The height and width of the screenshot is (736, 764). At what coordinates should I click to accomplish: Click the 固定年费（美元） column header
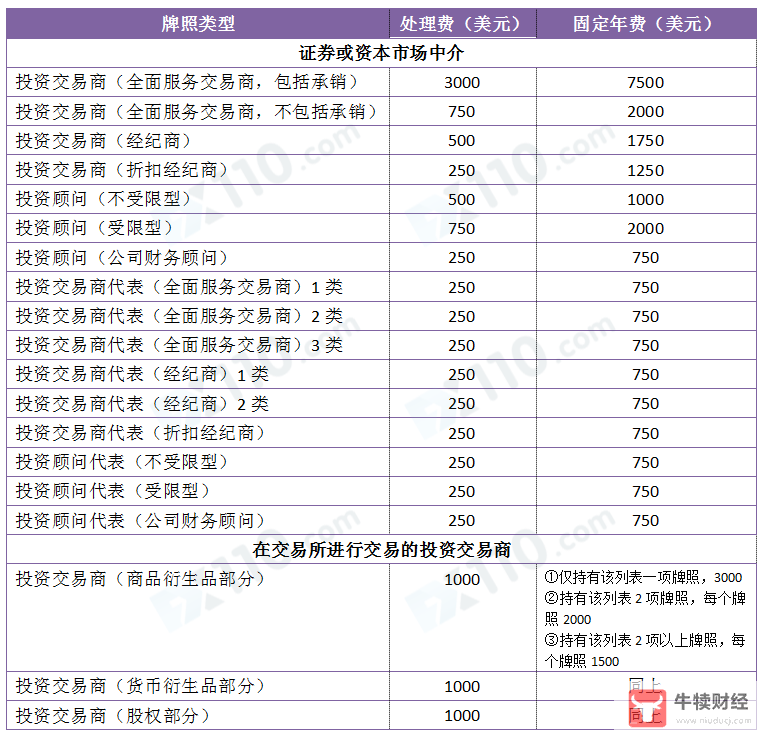[645, 23]
